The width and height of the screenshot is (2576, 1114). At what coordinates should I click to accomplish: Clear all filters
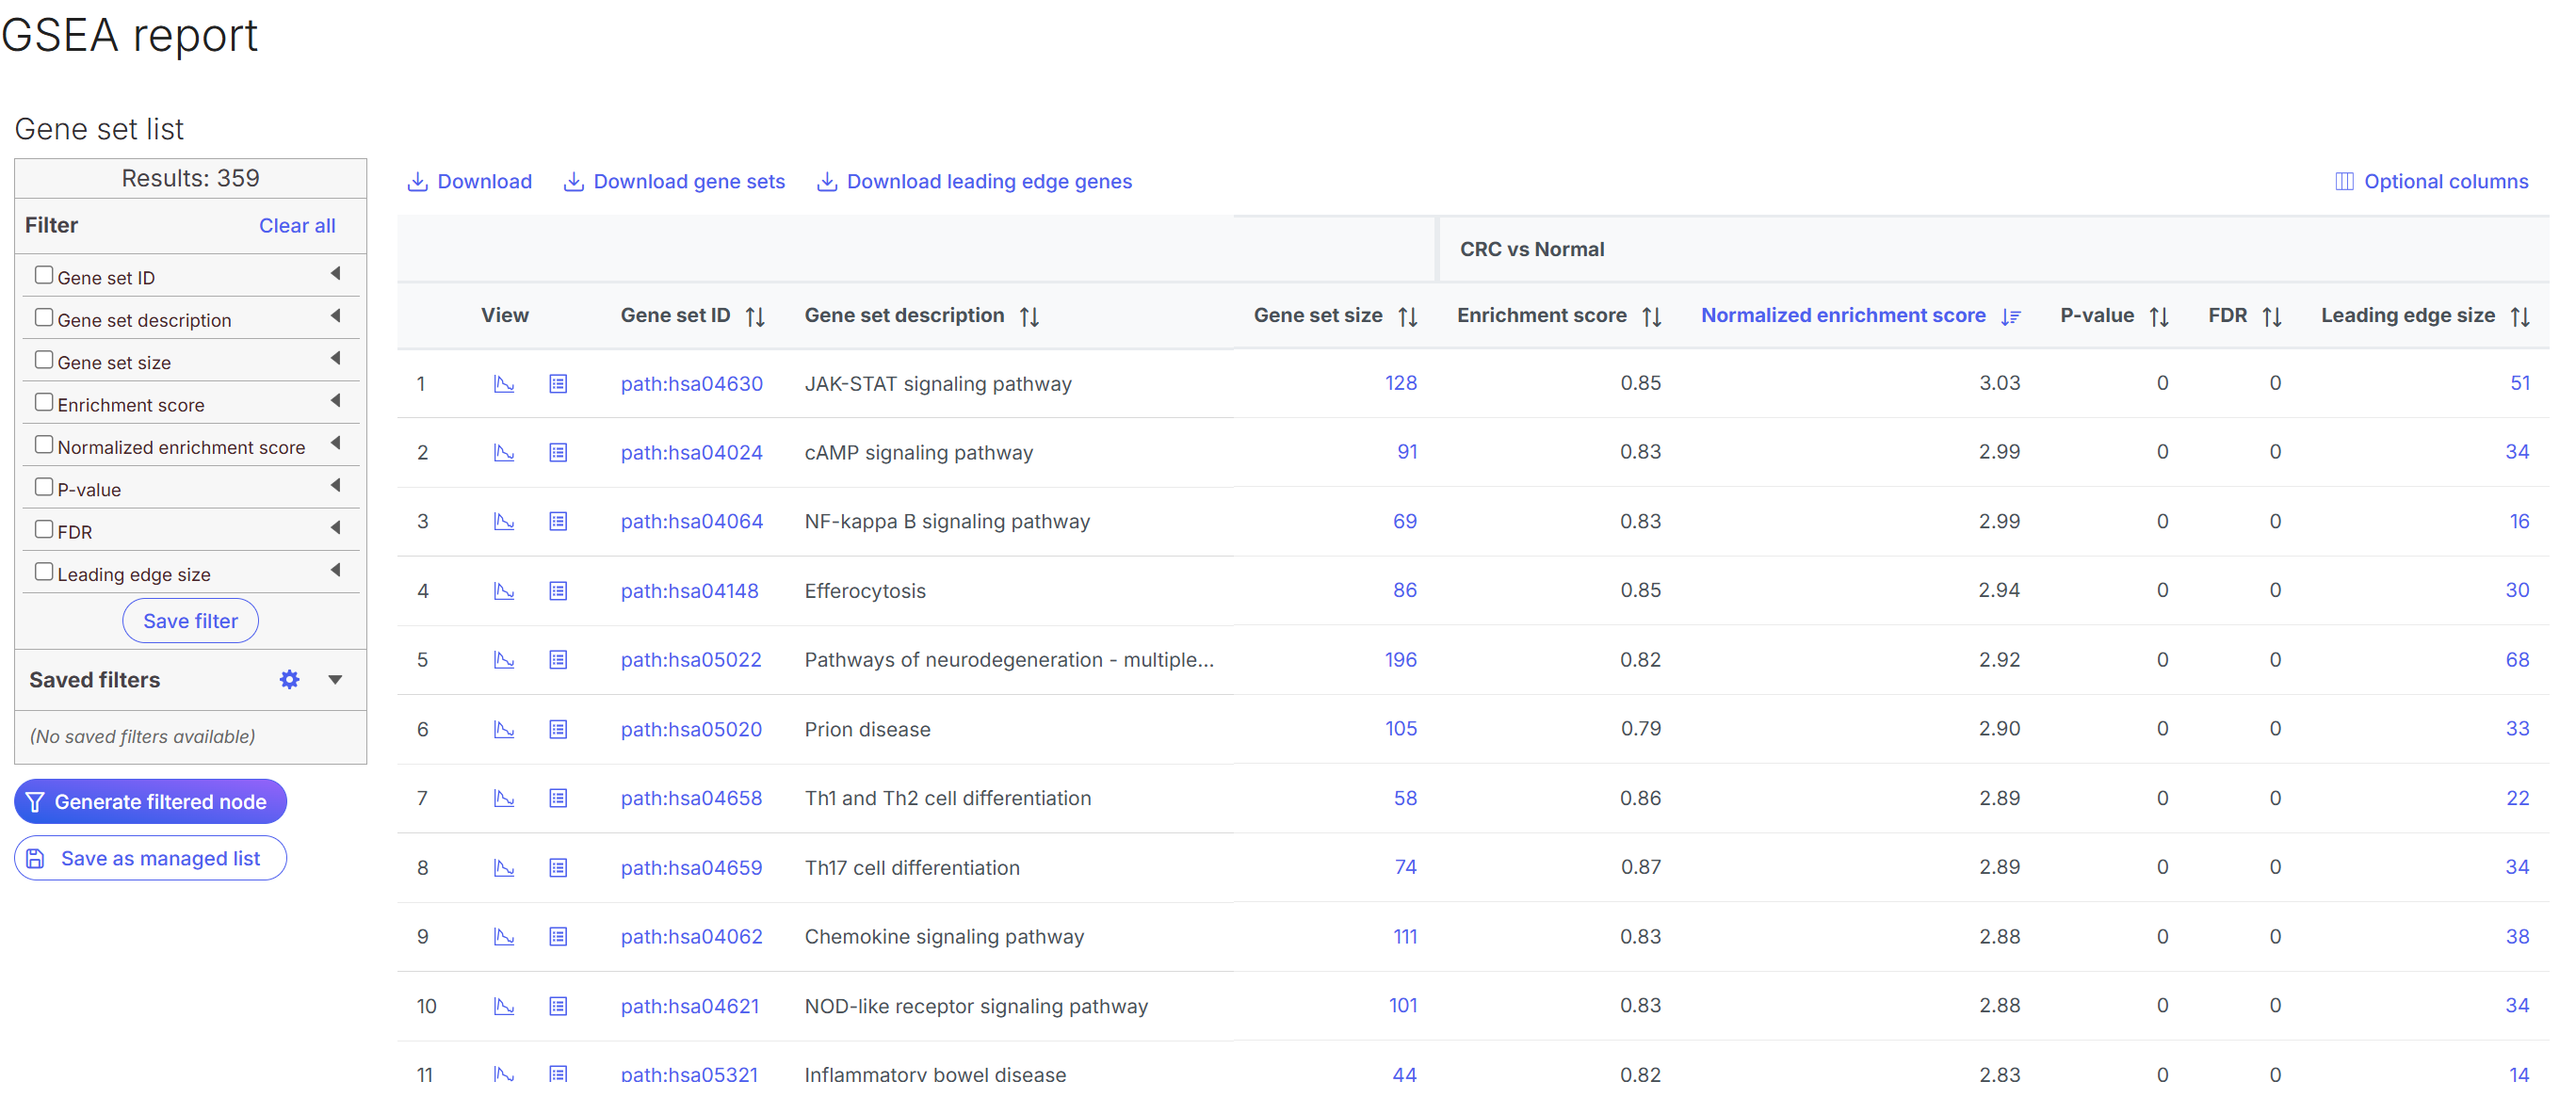coord(297,226)
